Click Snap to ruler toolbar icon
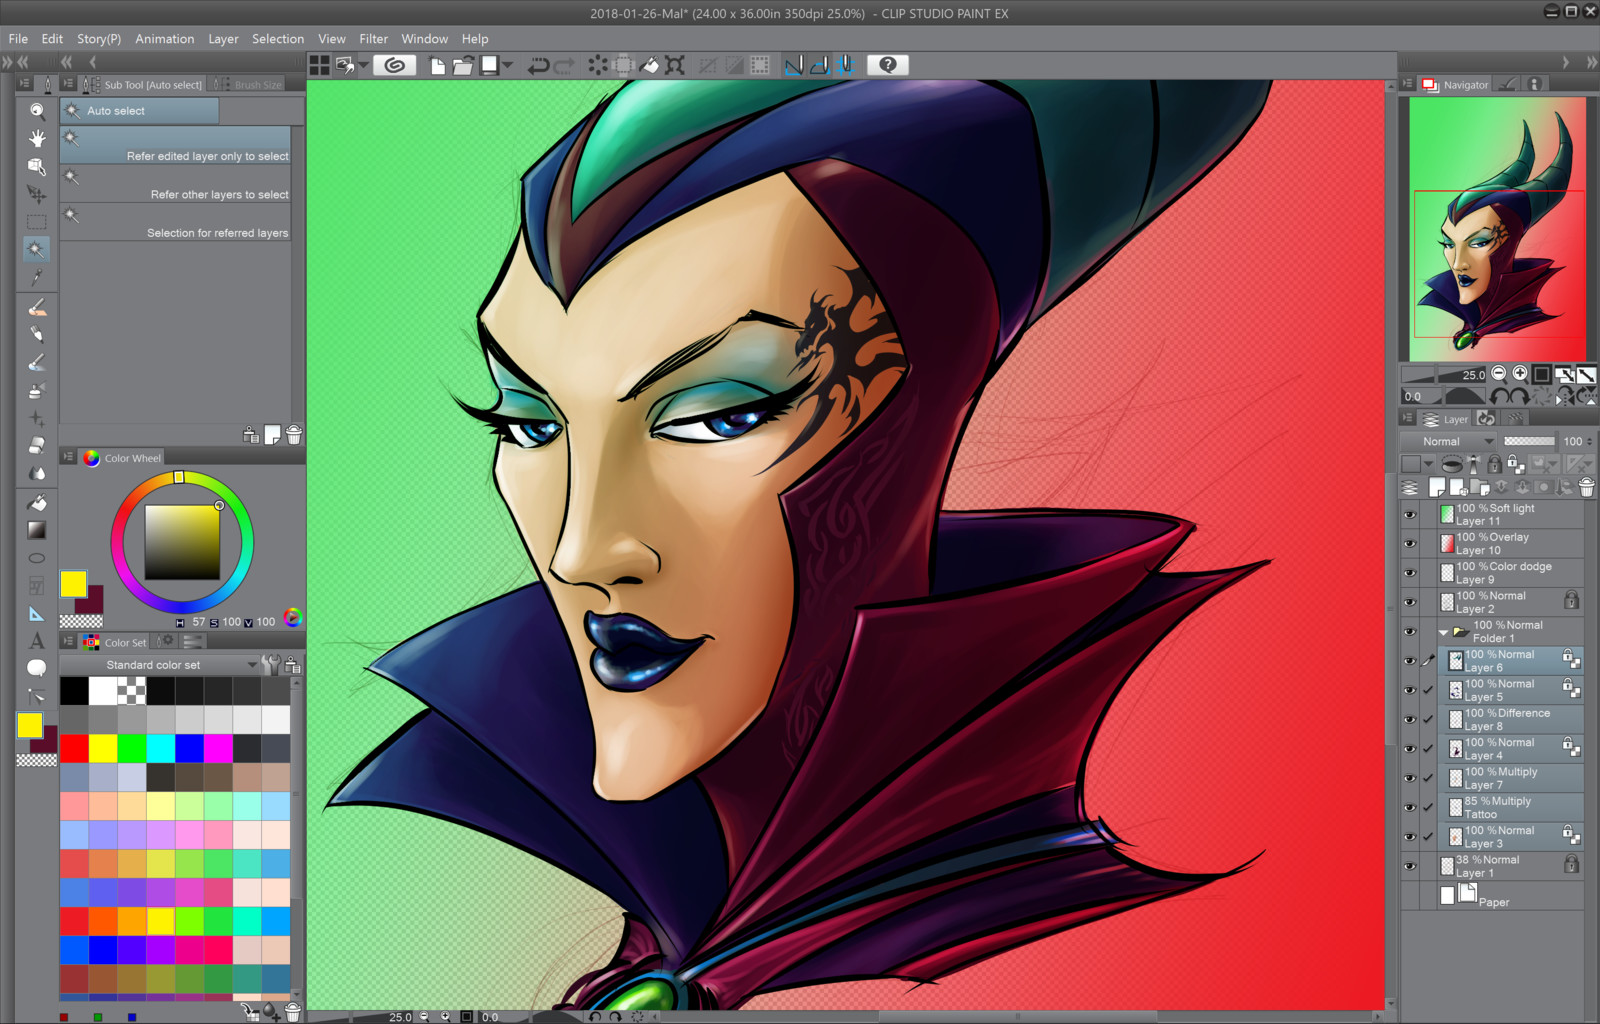 click(x=794, y=65)
